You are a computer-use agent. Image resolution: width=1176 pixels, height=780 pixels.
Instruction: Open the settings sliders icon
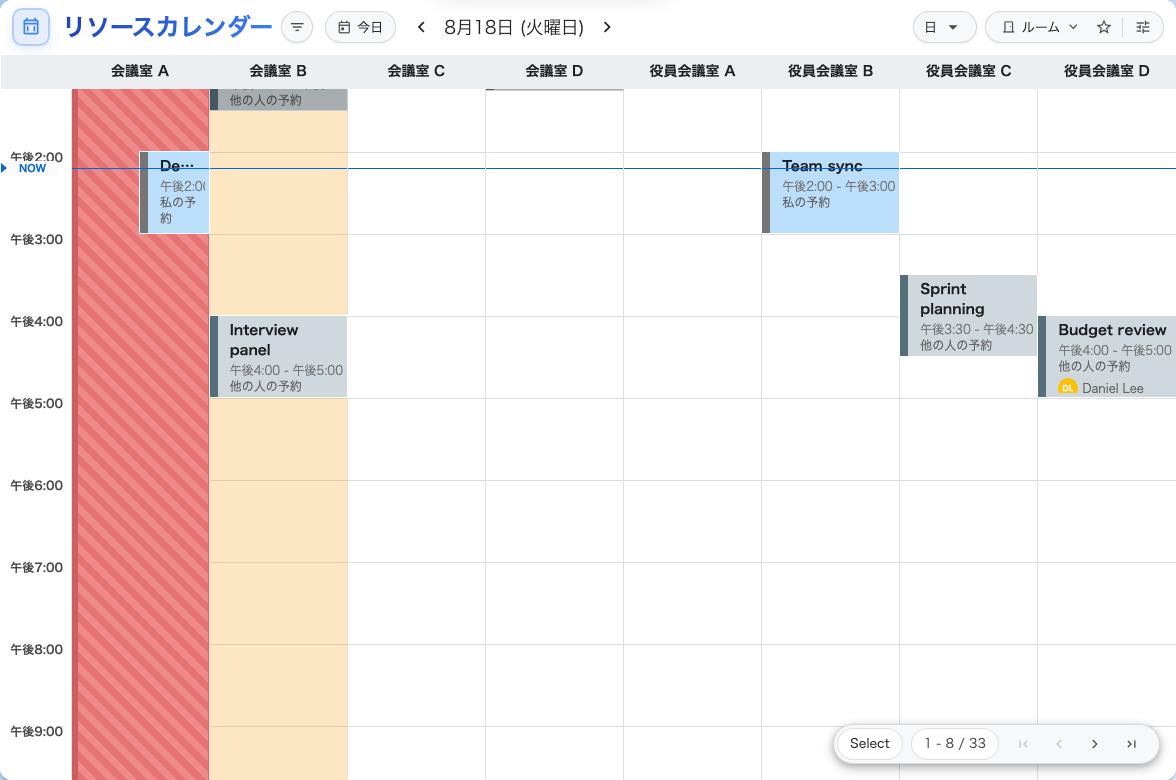tap(1143, 27)
